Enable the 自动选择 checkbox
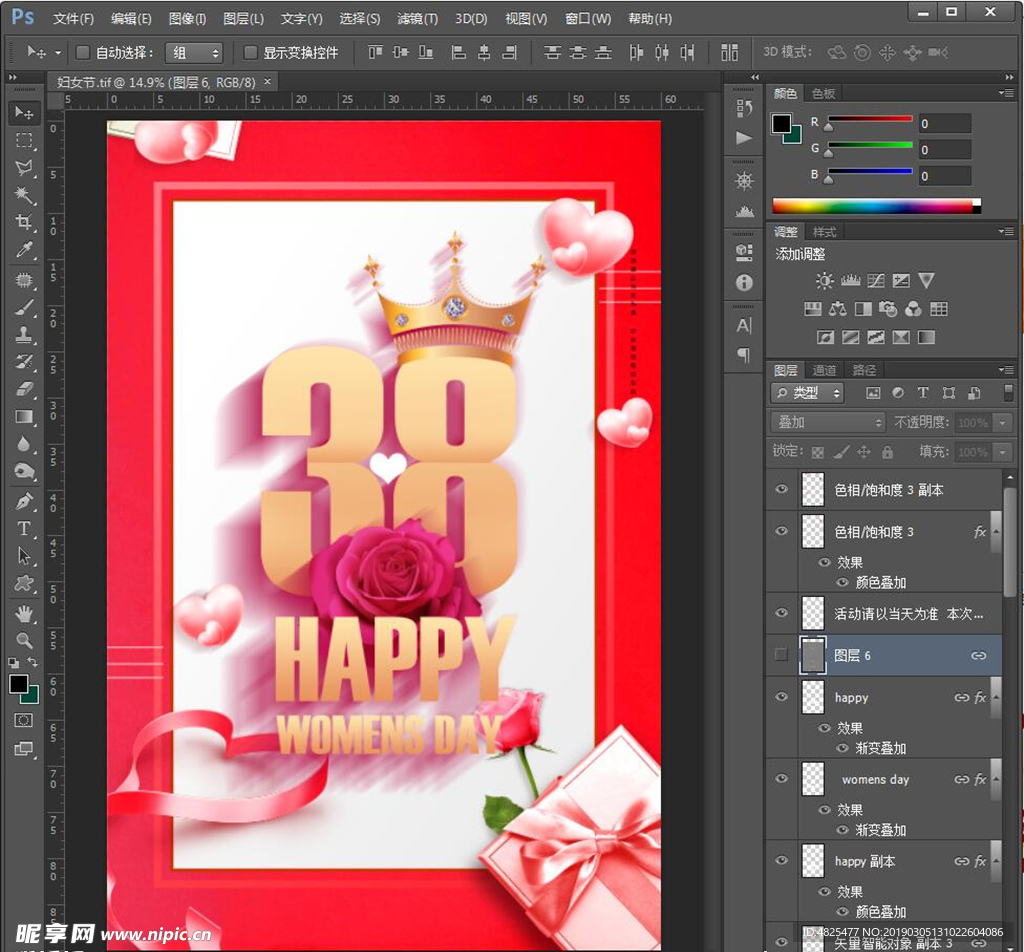The height and width of the screenshot is (952, 1024). point(83,52)
